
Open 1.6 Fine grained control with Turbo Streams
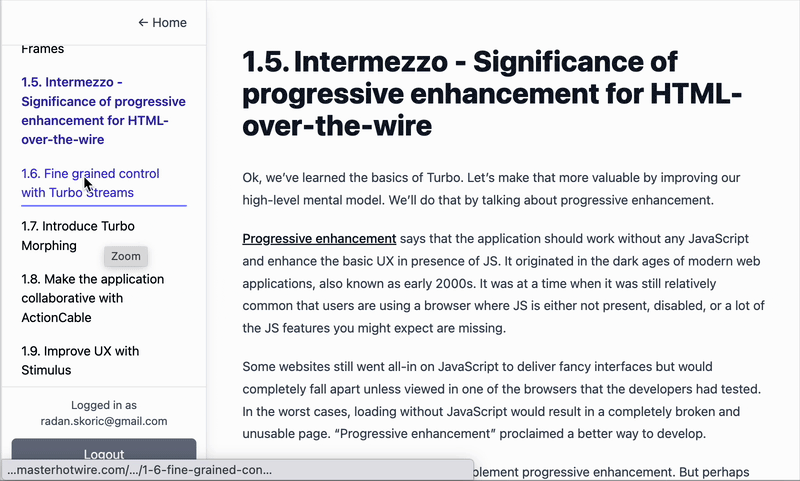(x=90, y=183)
